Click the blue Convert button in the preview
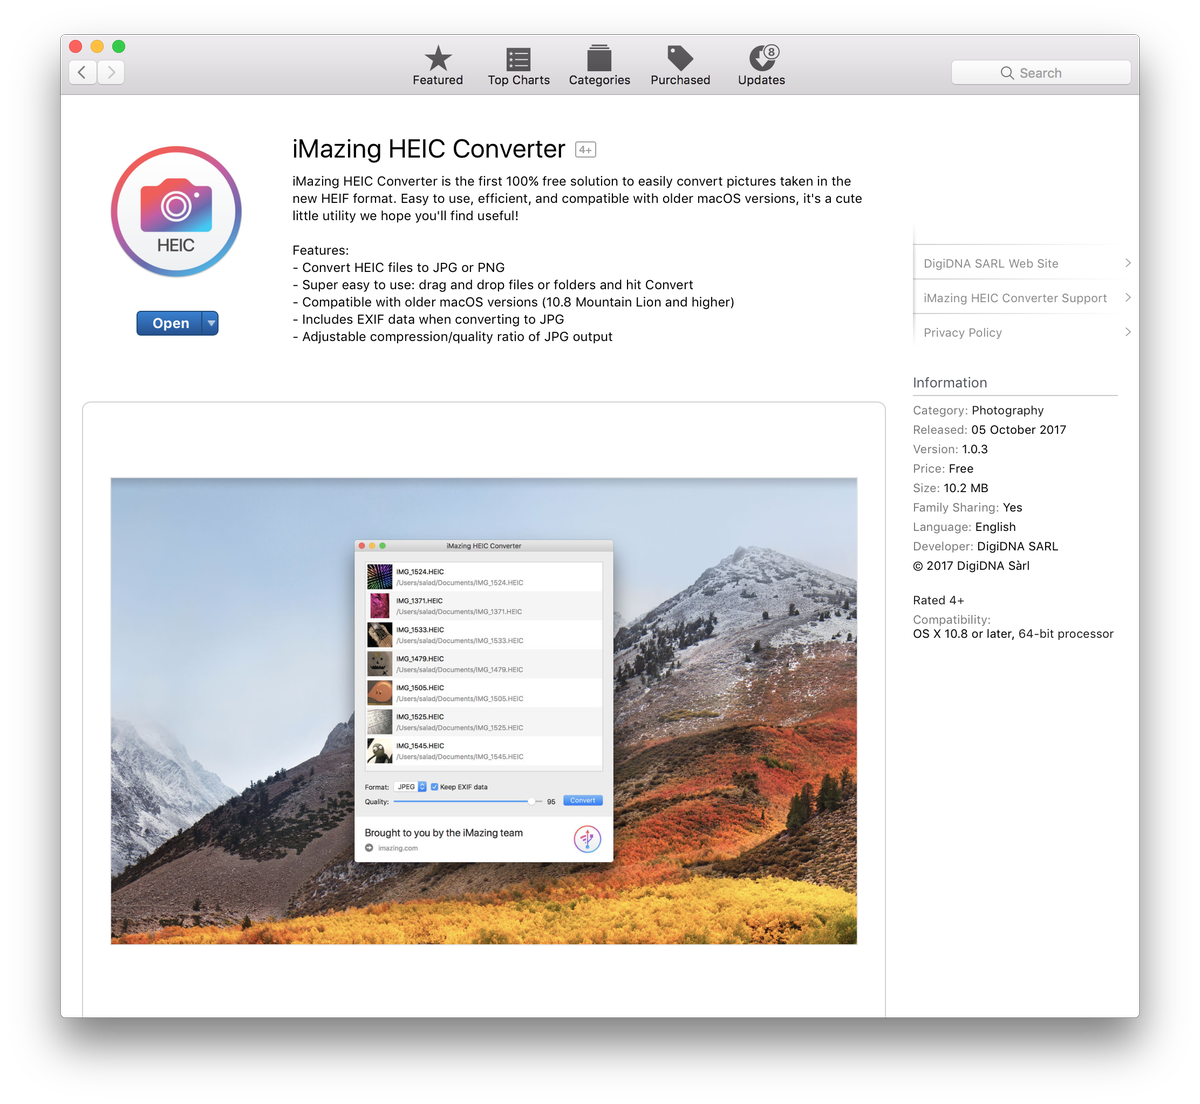The height and width of the screenshot is (1104, 1200). [x=583, y=801]
